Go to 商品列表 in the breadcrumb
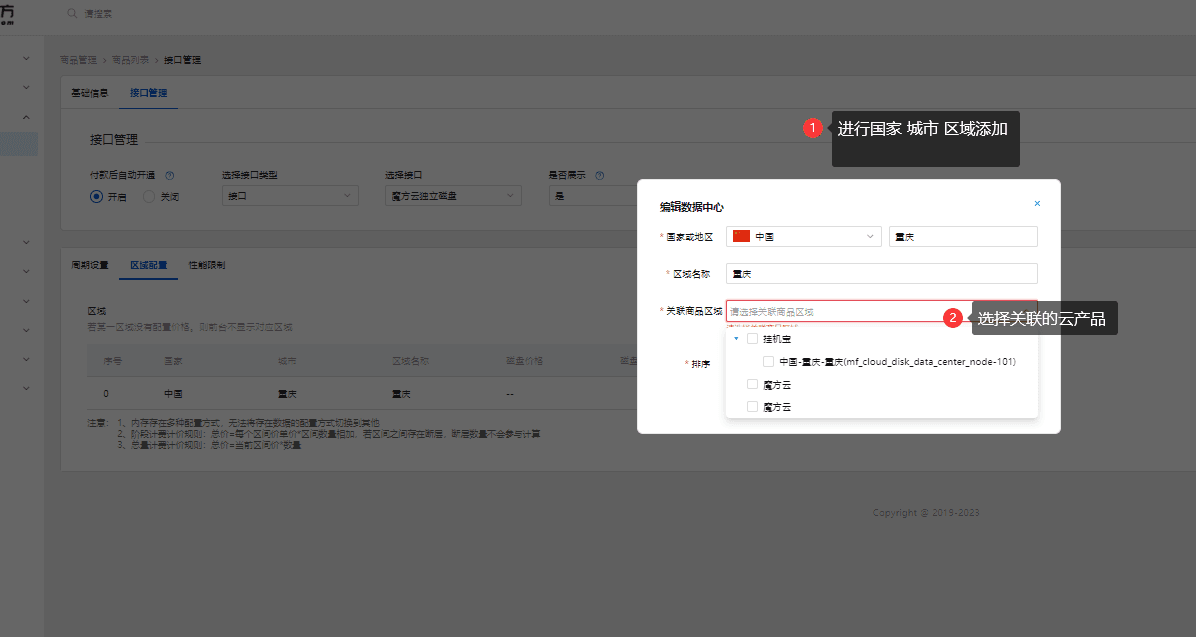Image resolution: width=1196 pixels, height=637 pixels. (130, 60)
